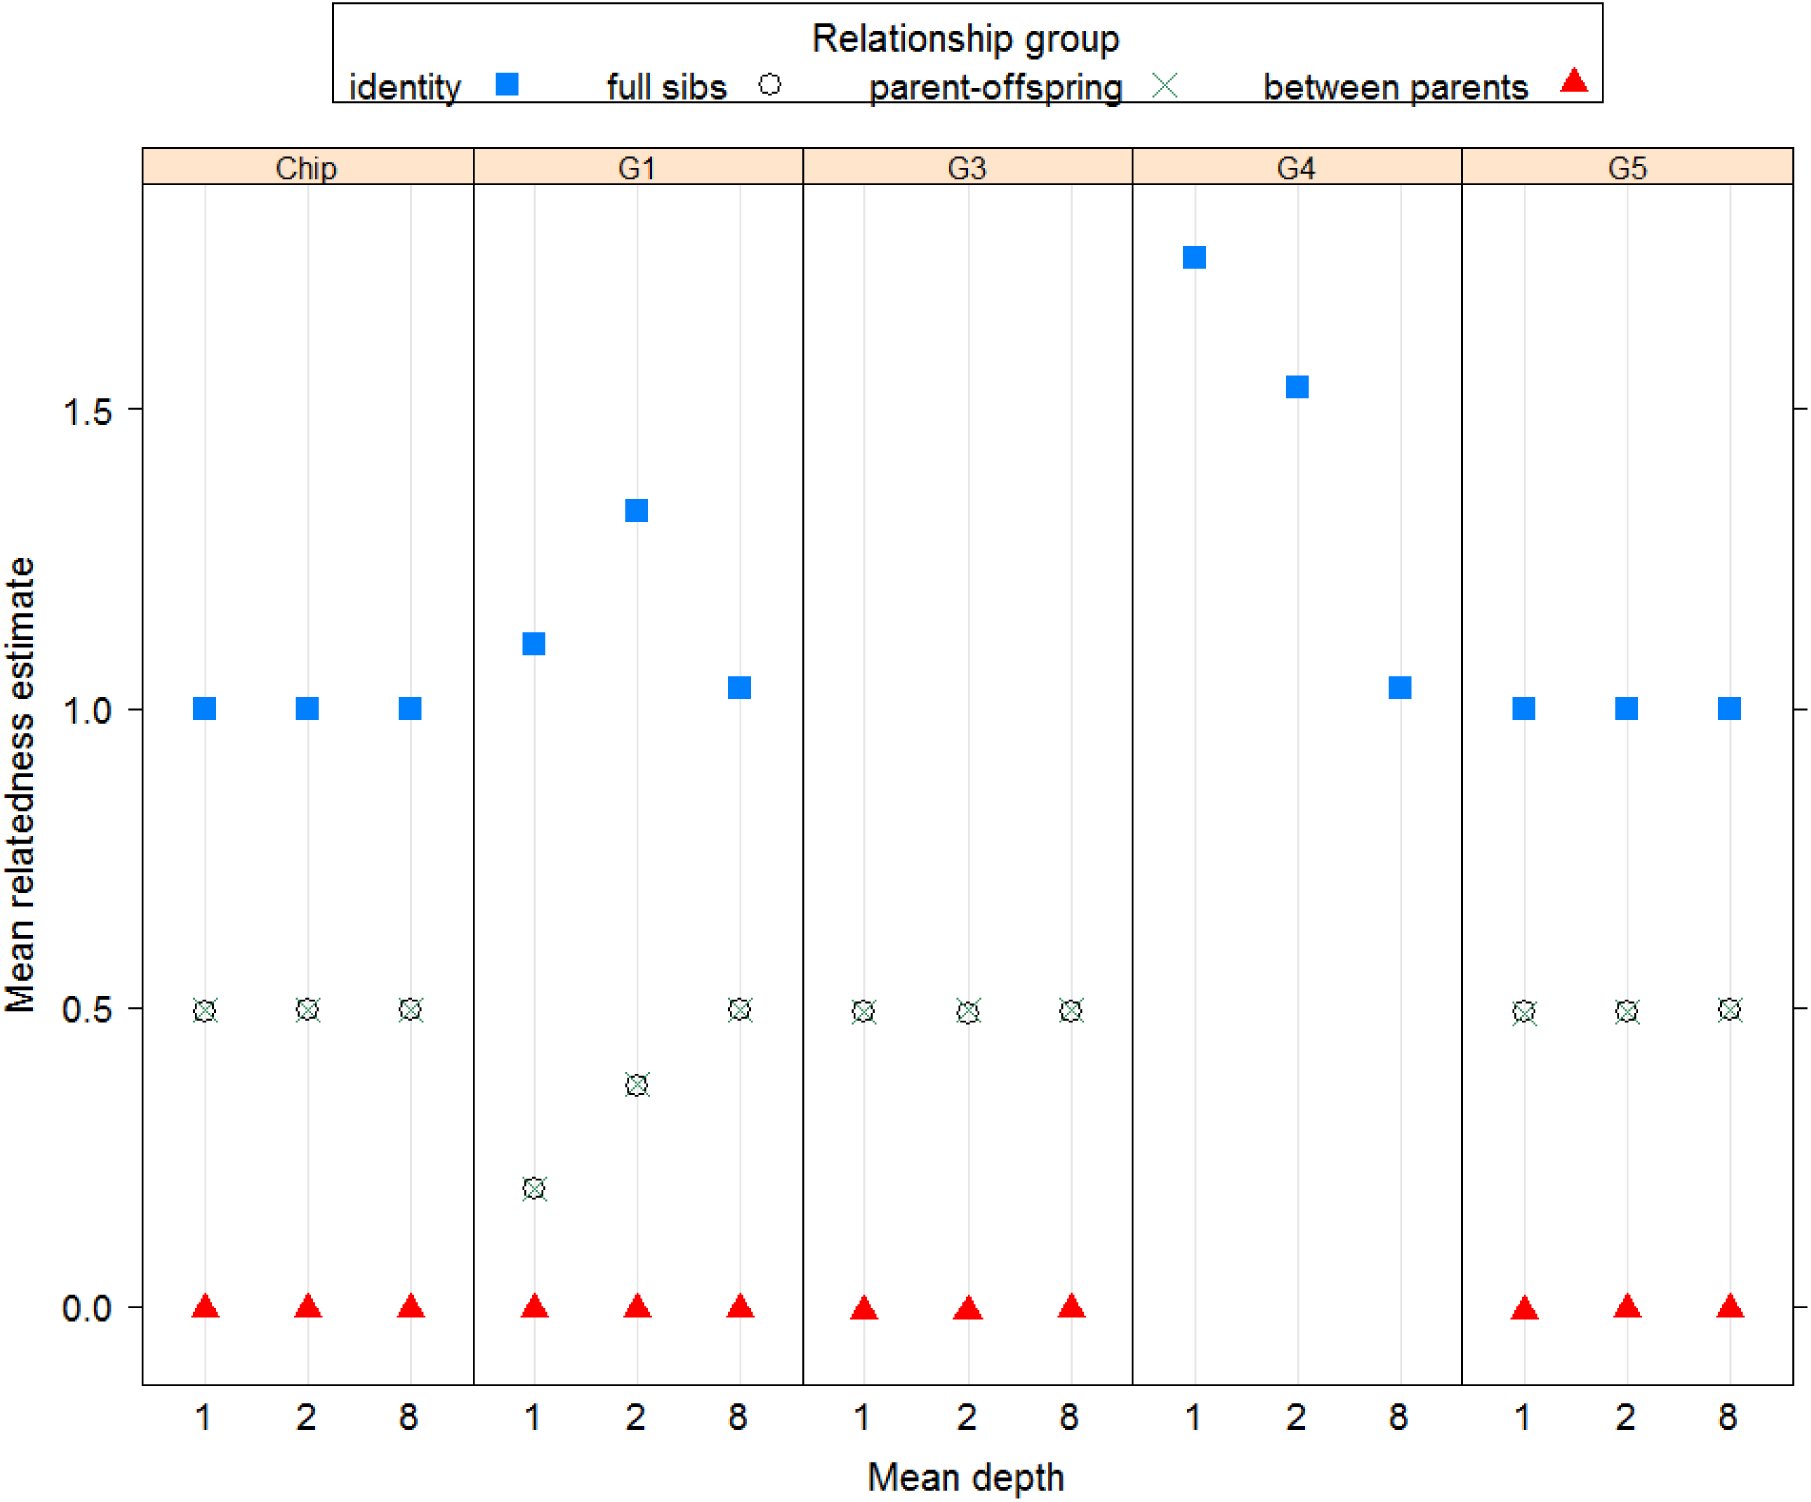Click the 'Relationship group' legend title

pos(965,39)
